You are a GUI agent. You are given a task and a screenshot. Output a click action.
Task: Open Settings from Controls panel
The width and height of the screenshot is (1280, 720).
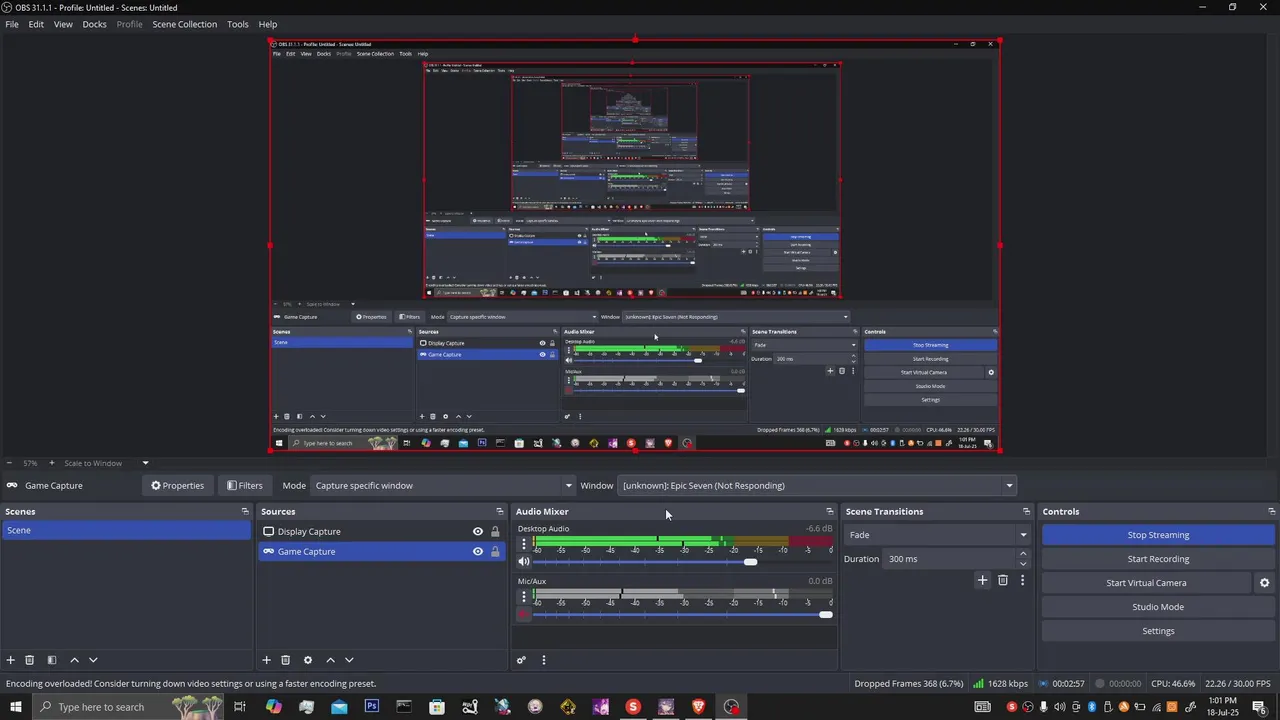pyautogui.click(x=1158, y=631)
